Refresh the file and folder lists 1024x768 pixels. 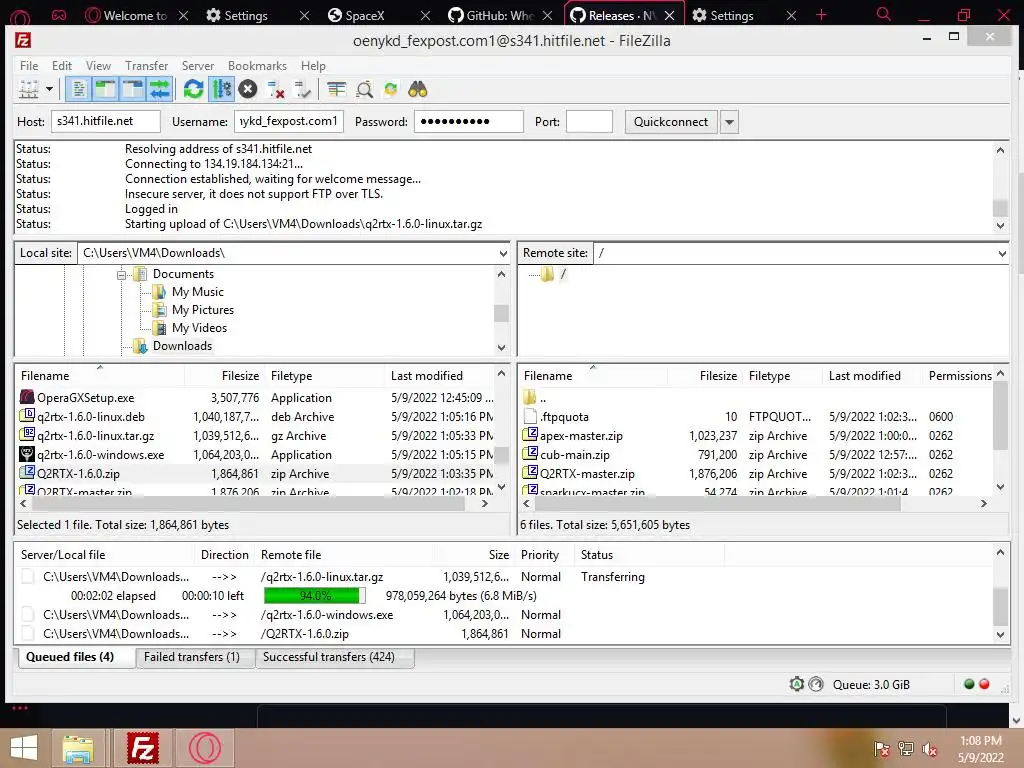coord(193,89)
